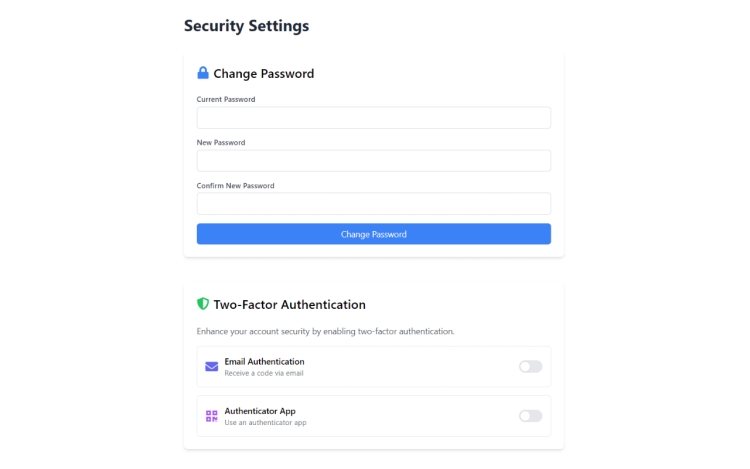Click the 'Receive a code via email' subtitle

click(264, 373)
